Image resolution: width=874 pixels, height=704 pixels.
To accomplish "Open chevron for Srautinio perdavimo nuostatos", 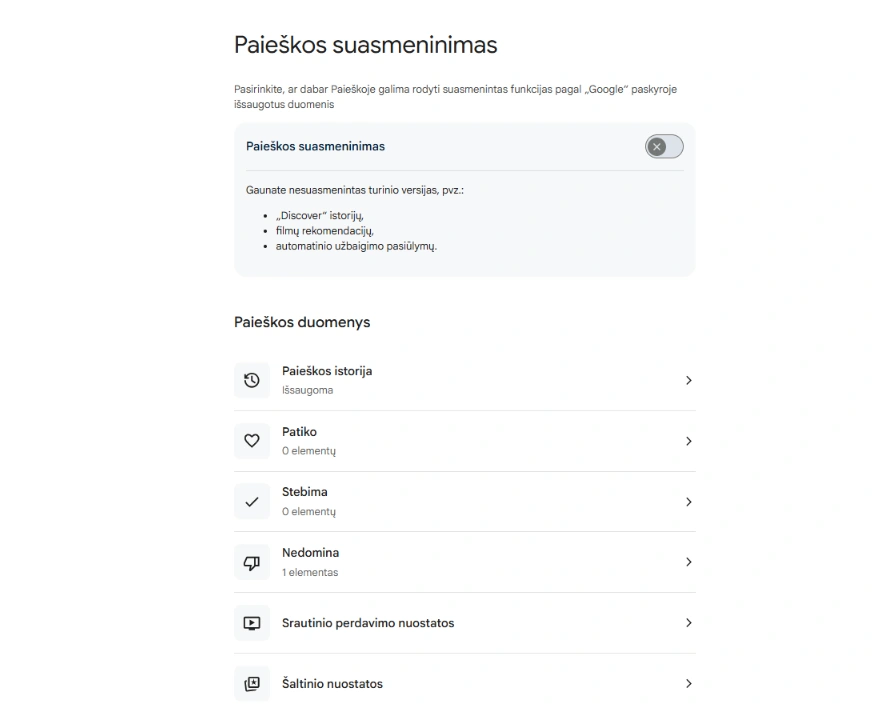I will pos(688,623).
